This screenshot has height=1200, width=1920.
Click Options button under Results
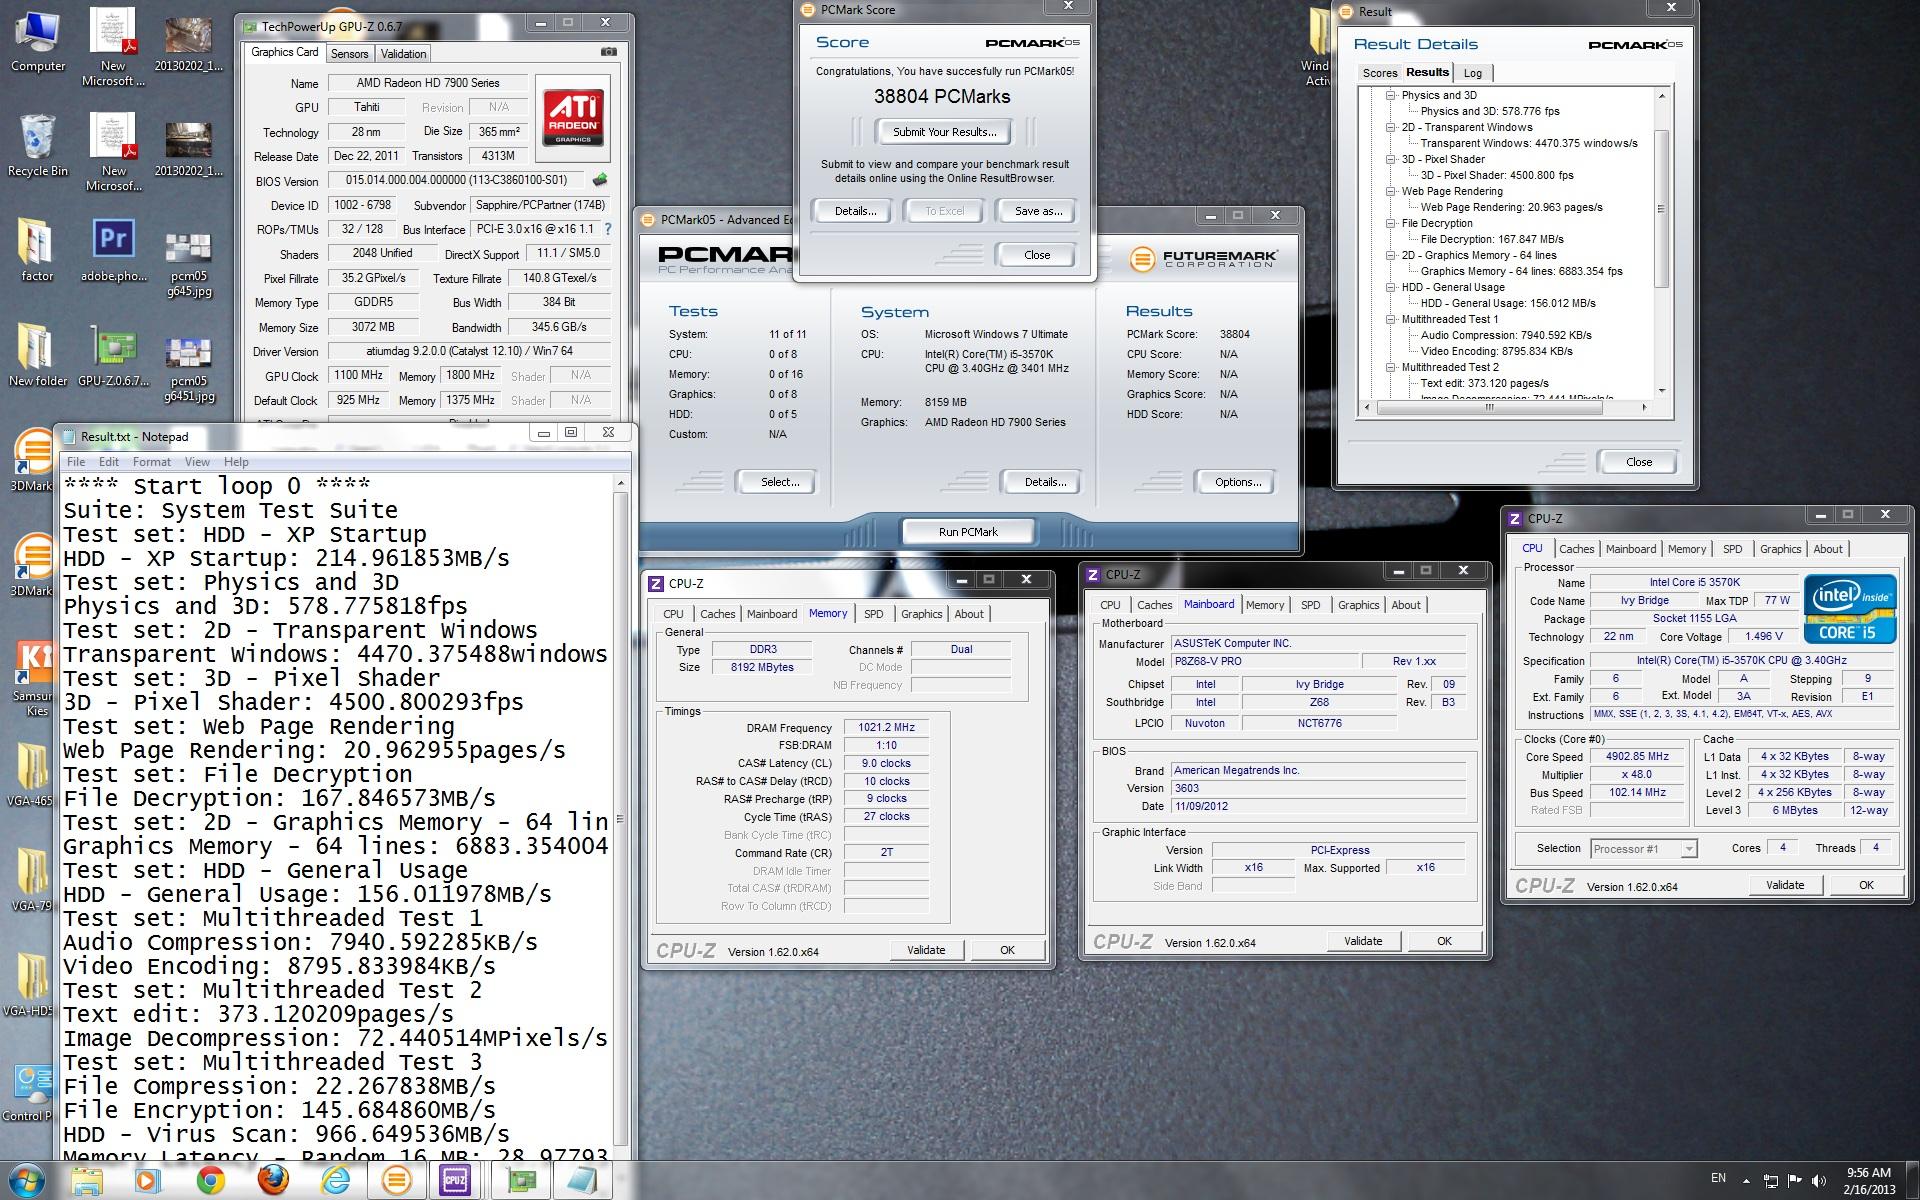(1237, 482)
